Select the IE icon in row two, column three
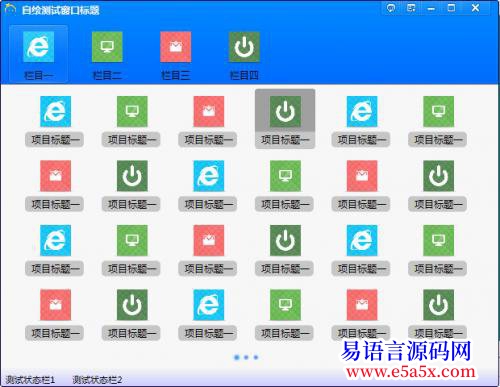This screenshot has width=500, height=387. (209, 176)
